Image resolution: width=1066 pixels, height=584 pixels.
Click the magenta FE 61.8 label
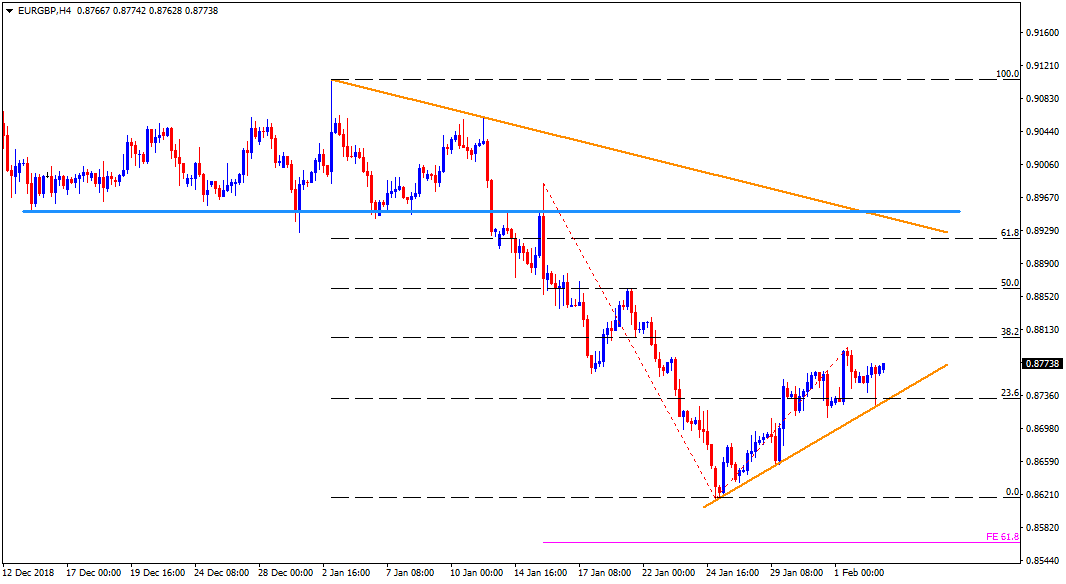[1002, 537]
